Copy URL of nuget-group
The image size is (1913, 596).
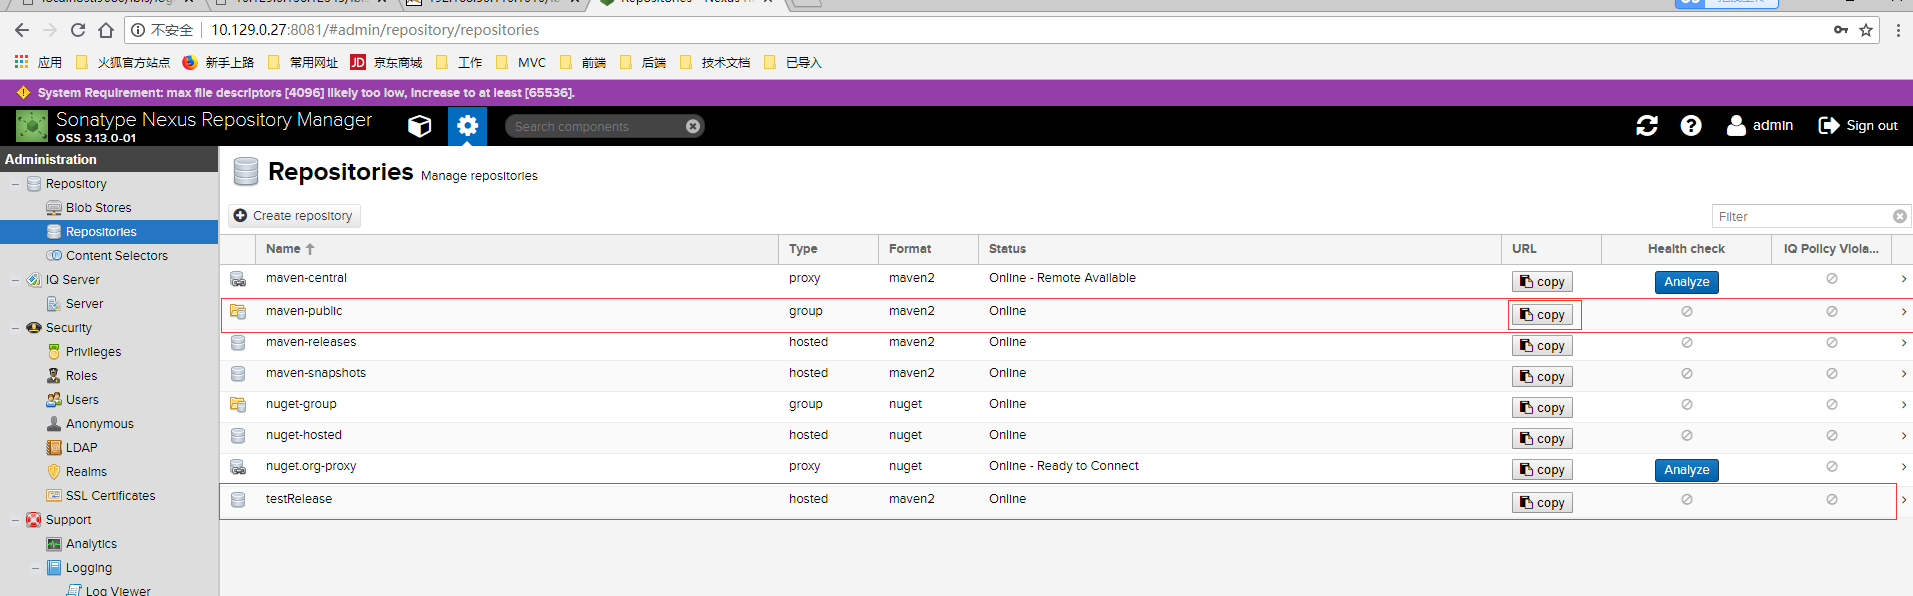tap(1542, 408)
